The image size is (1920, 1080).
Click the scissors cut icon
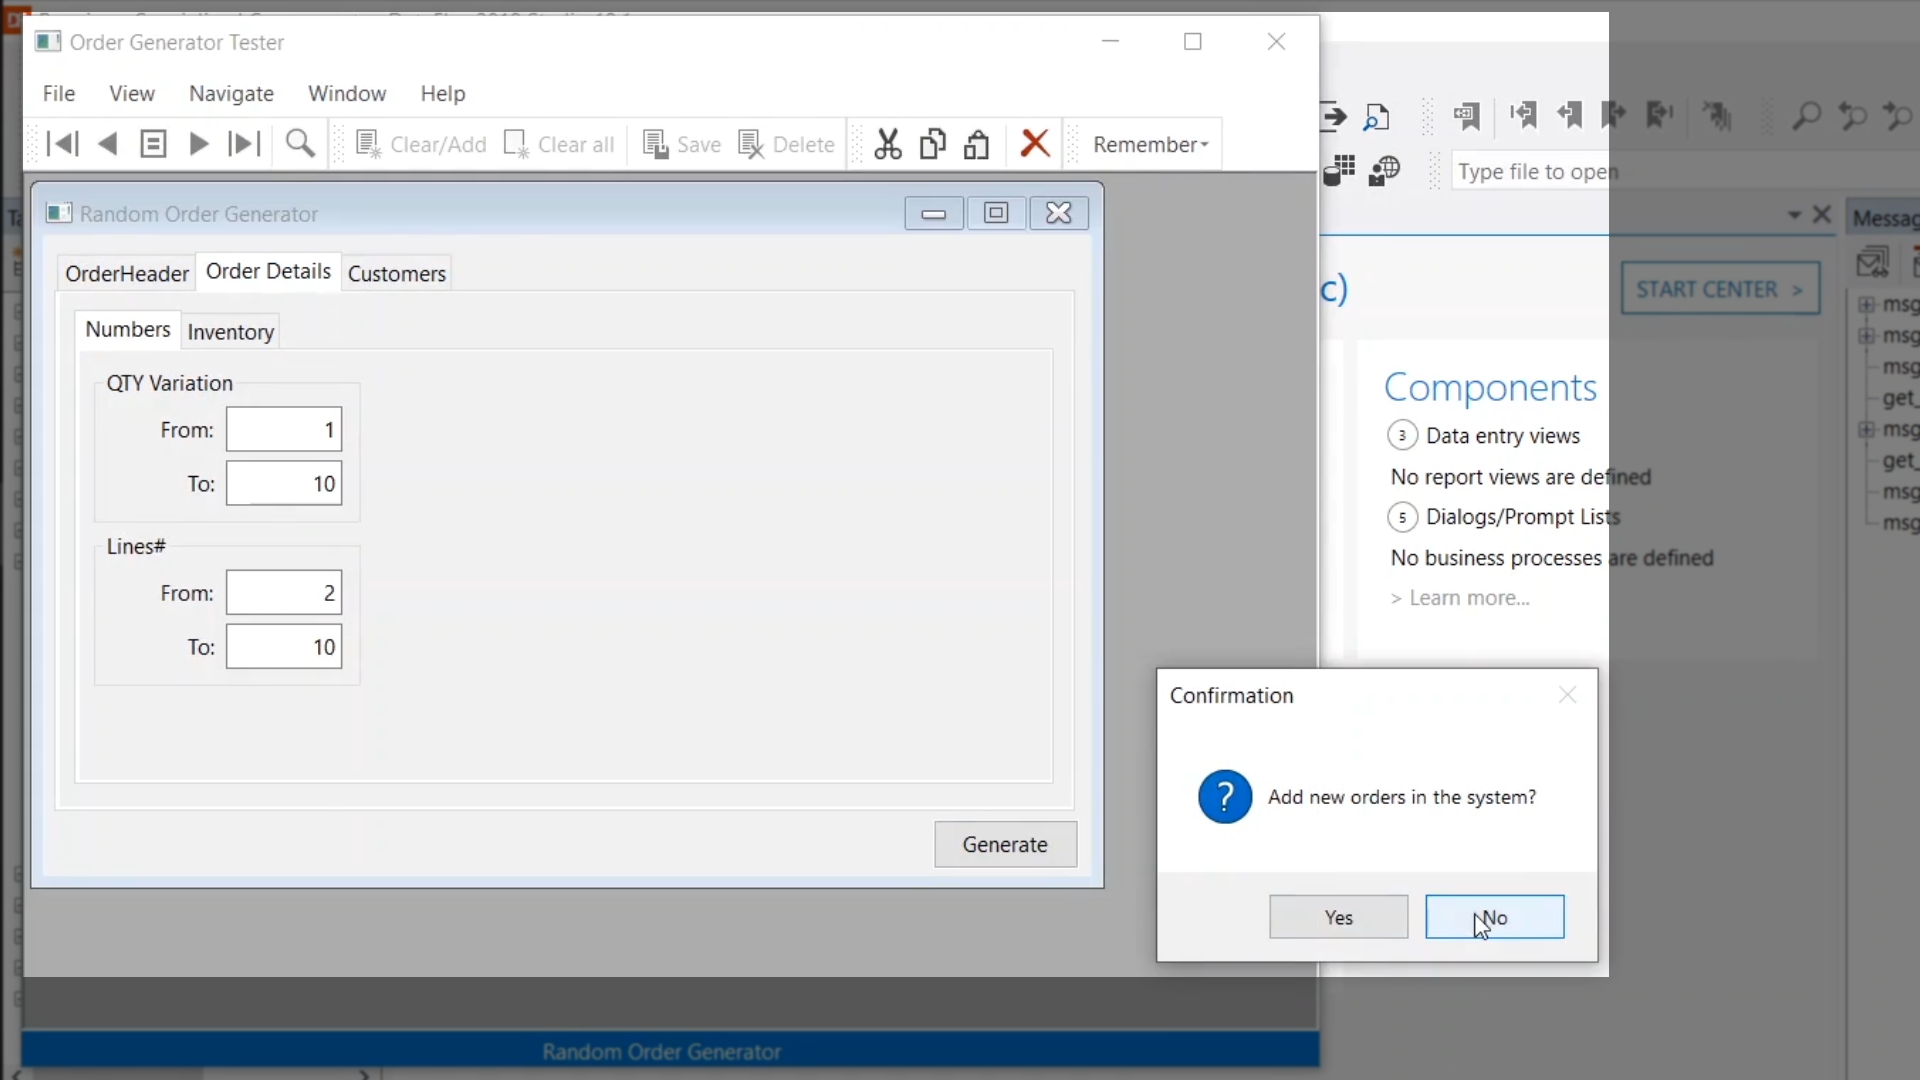pyautogui.click(x=887, y=144)
